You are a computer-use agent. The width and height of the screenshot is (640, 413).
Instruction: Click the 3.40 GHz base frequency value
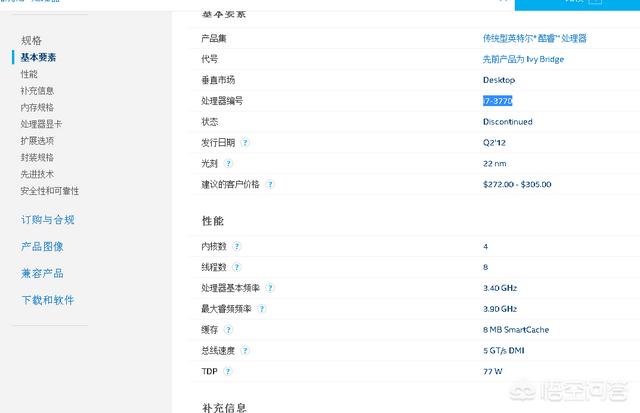point(500,288)
